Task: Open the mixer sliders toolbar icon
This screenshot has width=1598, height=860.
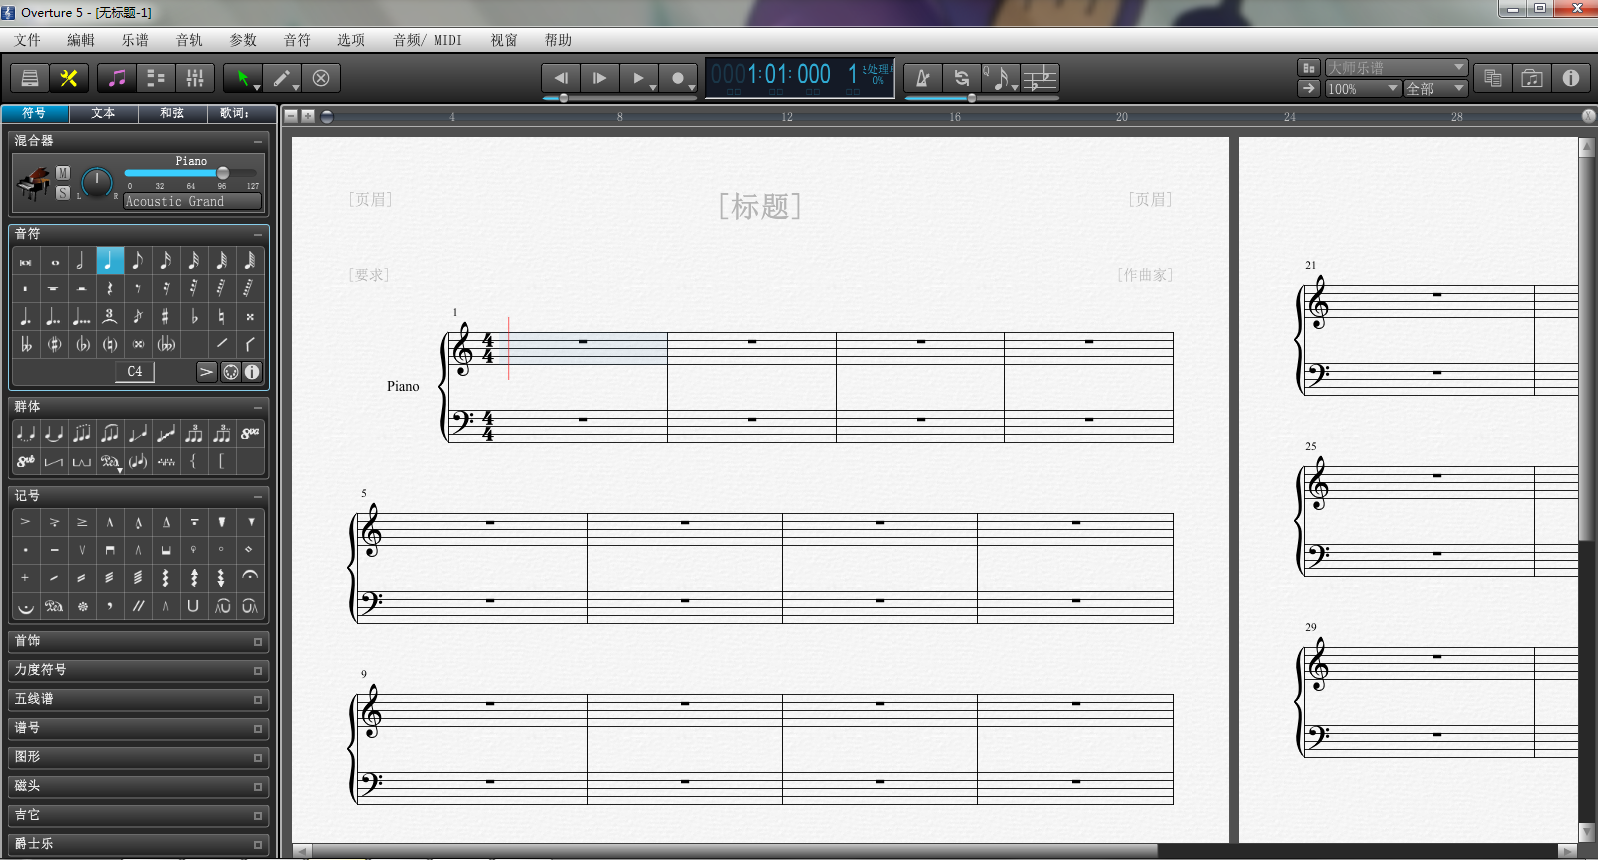Action: (195, 78)
